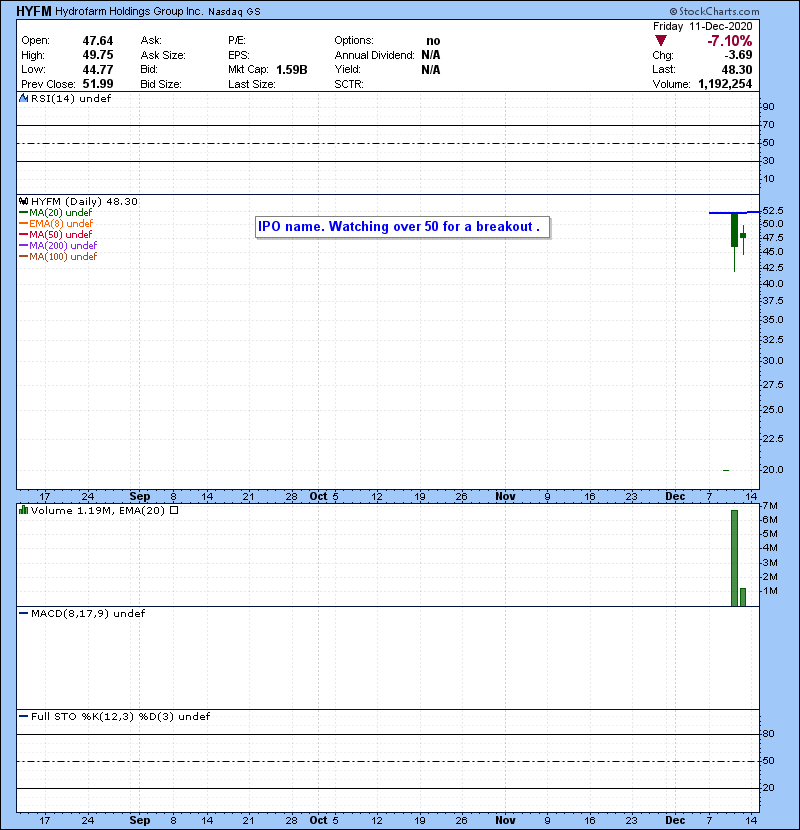Click the small second-day candlestick
This screenshot has height=830, width=800.
pos(743,236)
